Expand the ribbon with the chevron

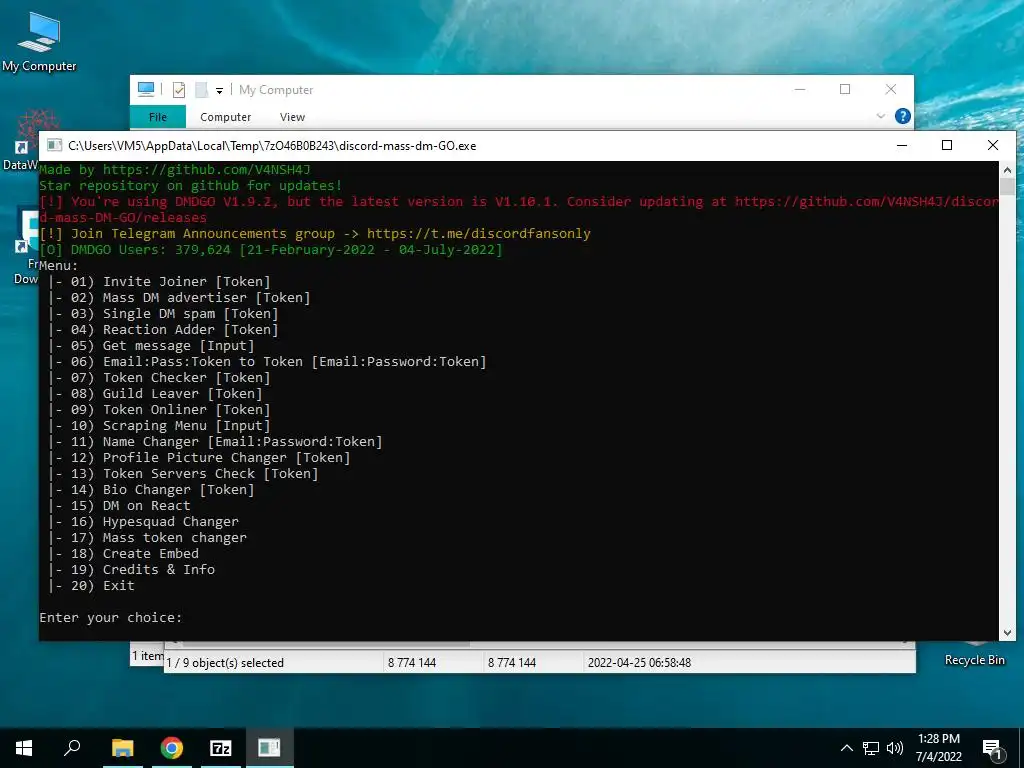point(880,116)
